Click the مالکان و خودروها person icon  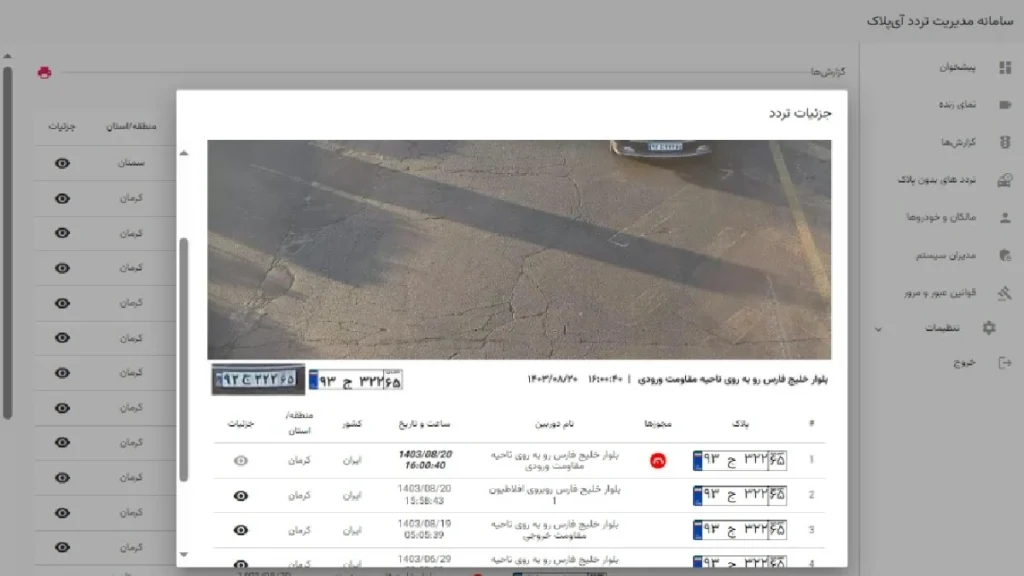1004,217
